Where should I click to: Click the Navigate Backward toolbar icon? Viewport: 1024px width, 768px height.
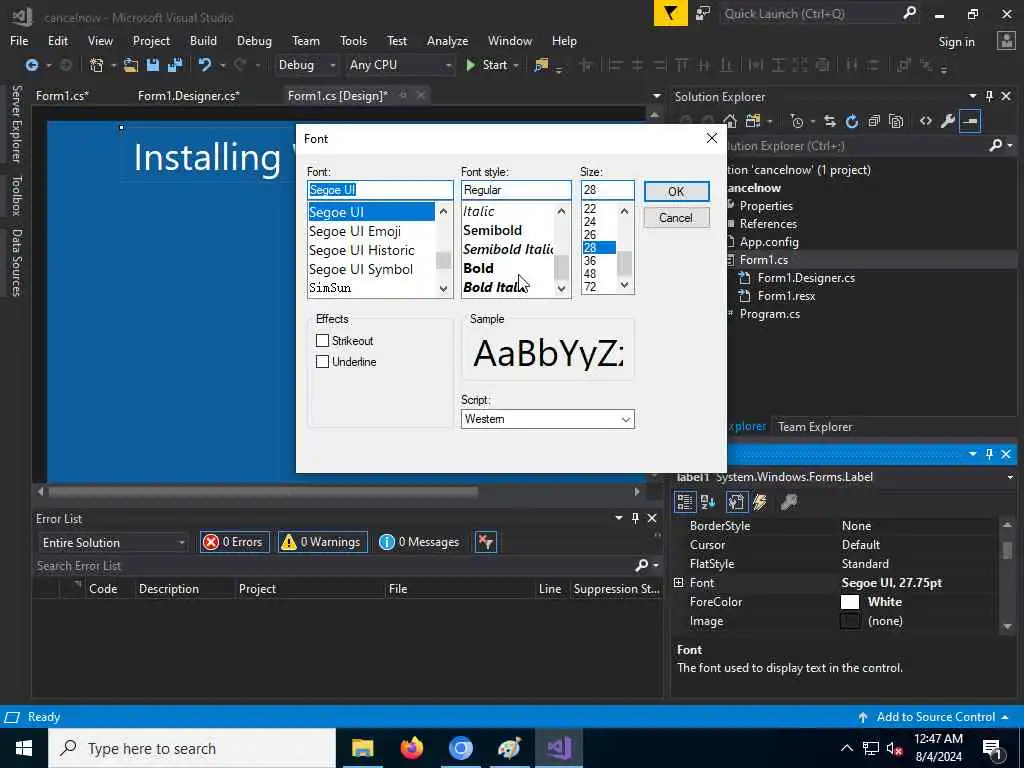(31, 65)
